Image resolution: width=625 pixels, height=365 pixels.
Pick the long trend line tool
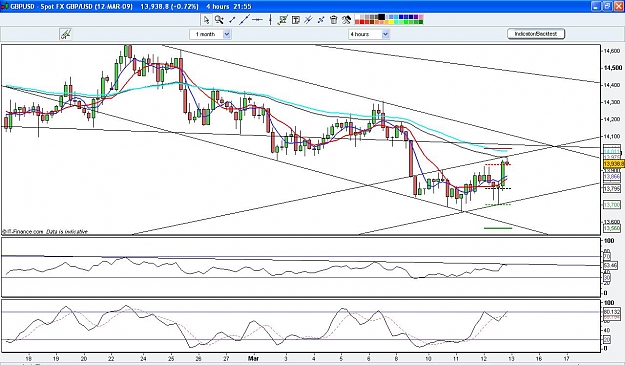tap(244, 20)
